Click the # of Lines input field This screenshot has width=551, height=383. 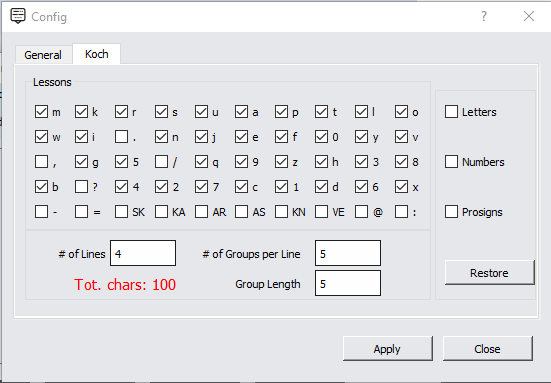[x=143, y=253]
